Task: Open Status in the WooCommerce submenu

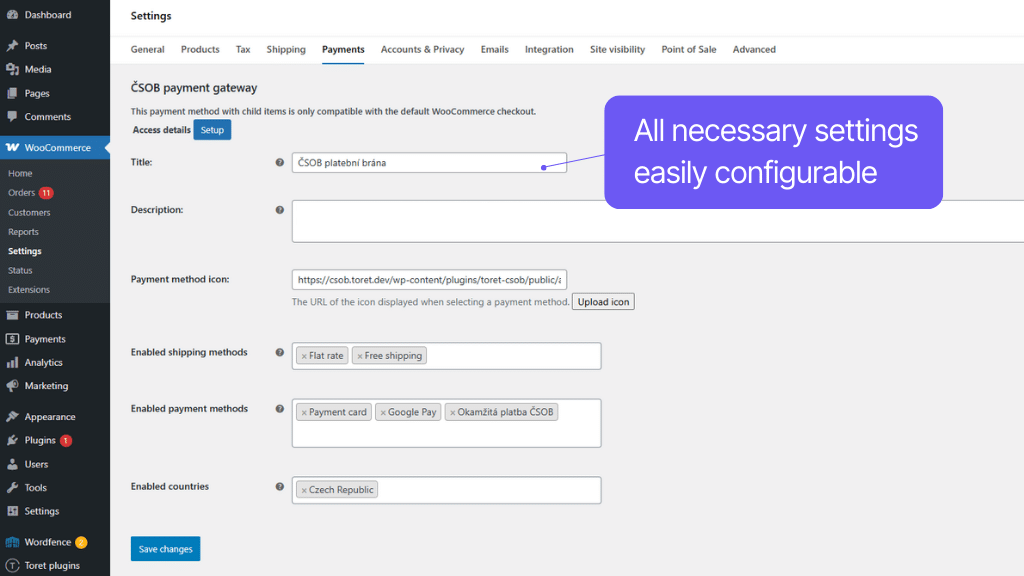Action: point(20,270)
